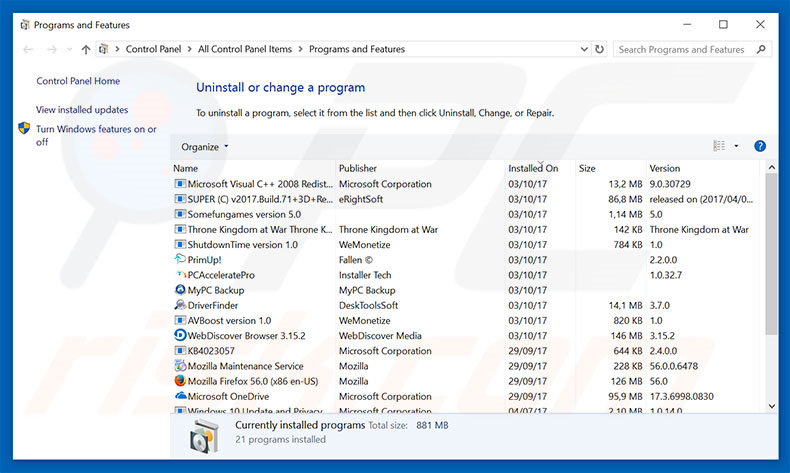The width and height of the screenshot is (790, 473).
Task: Click scrollbar up arrow in program list
Action: tap(771, 167)
